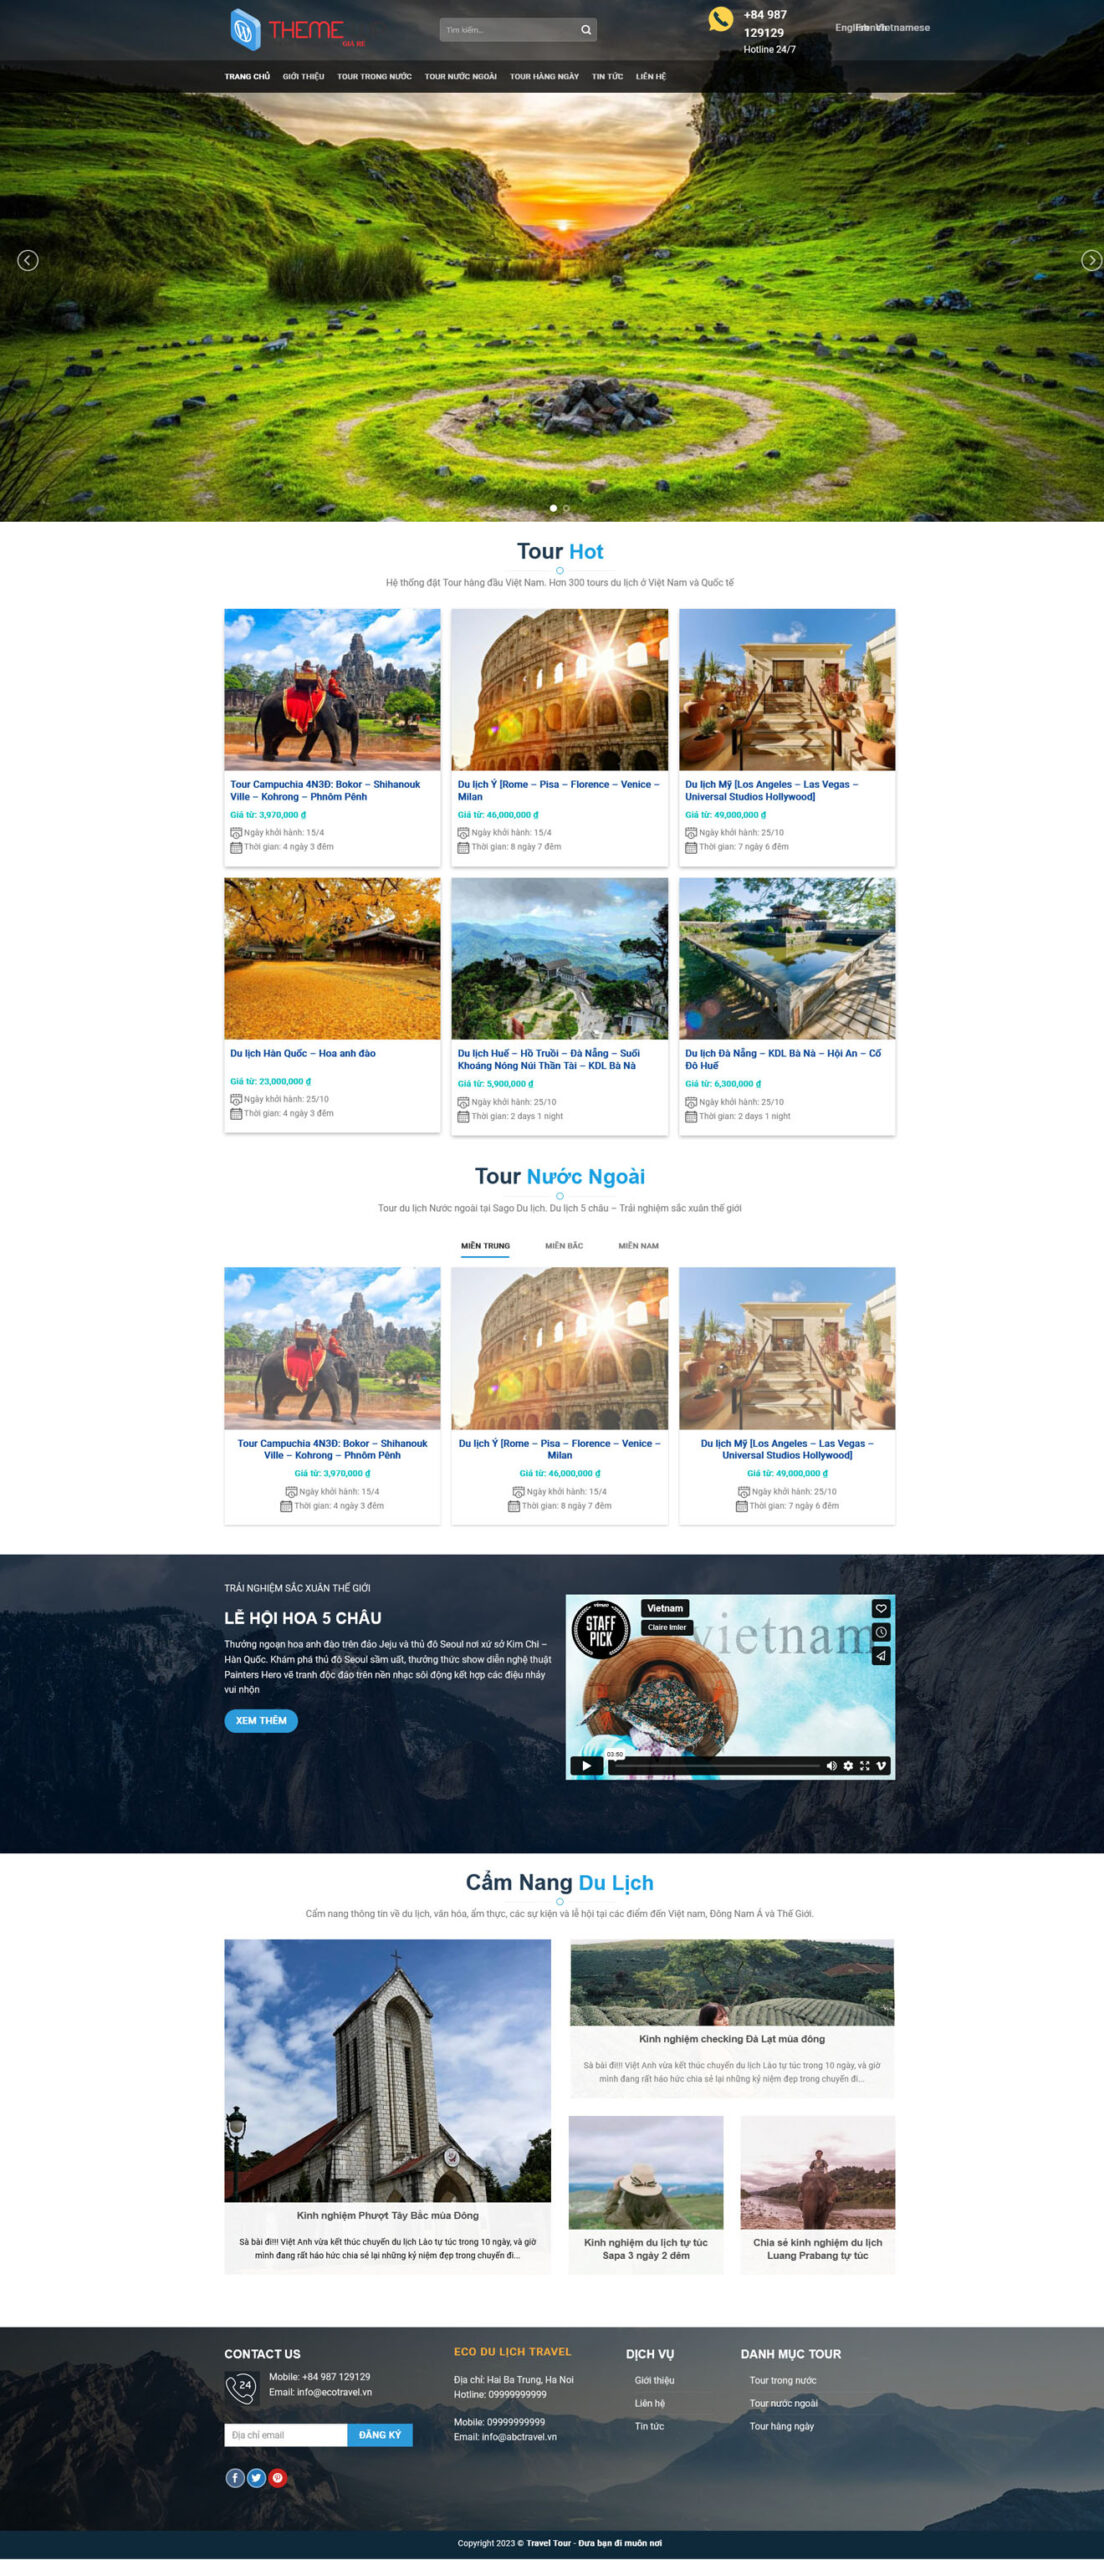1104x2560 pixels.
Task: Click the XEM THÊM button
Action: (261, 1720)
